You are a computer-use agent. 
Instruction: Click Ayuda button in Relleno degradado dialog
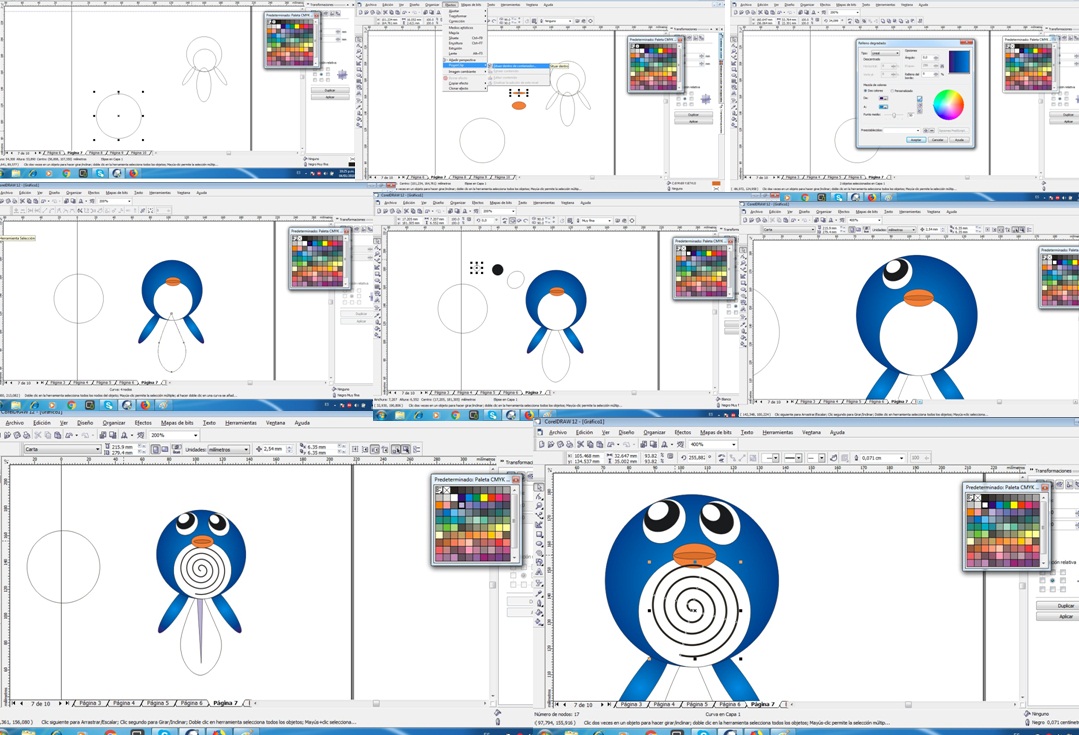coord(959,140)
